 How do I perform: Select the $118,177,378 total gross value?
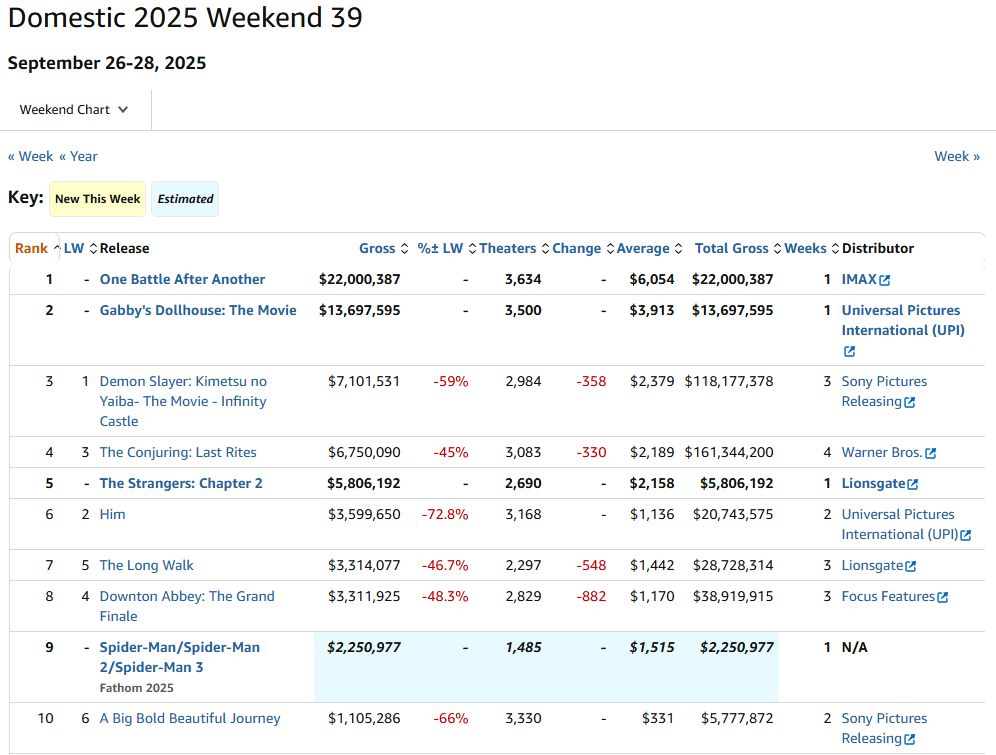click(x=729, y=382)
